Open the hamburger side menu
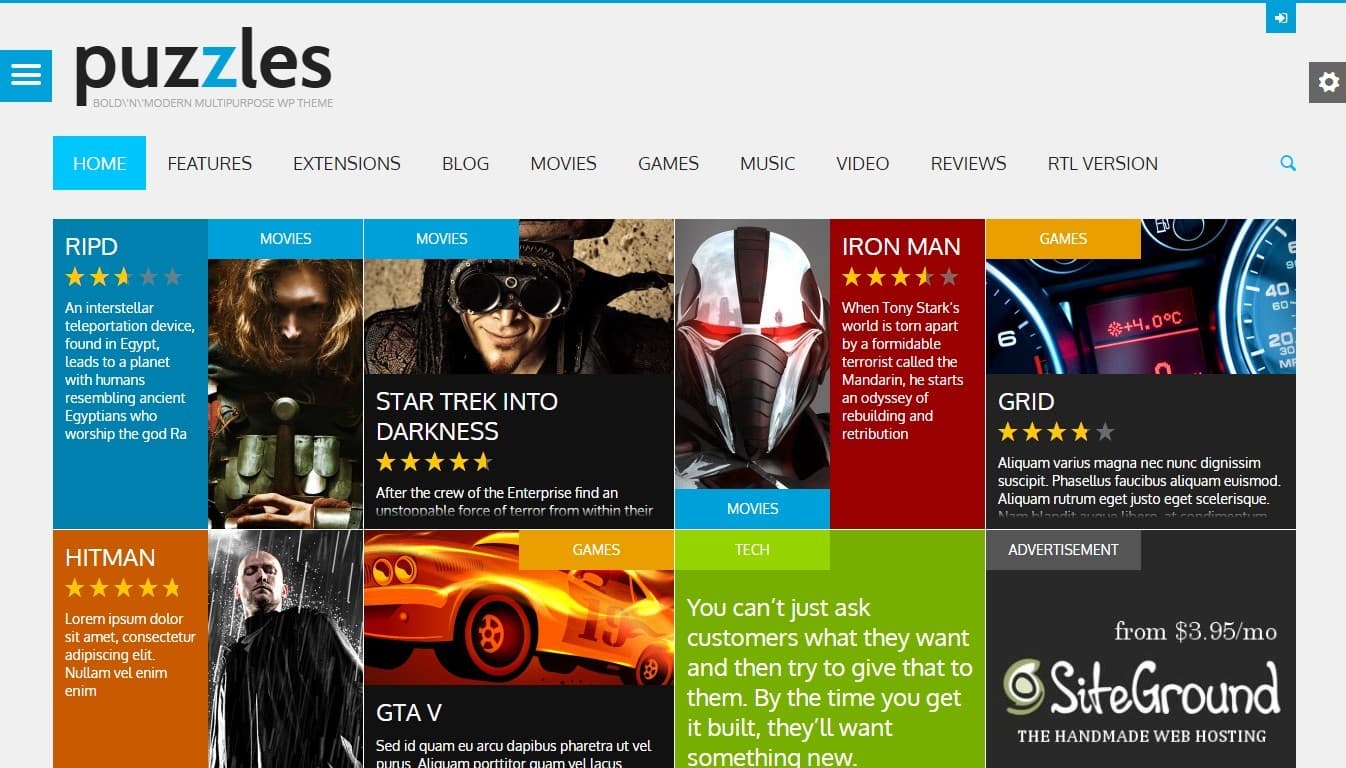Viewport: 1346px width, 768px height. click(x=25, y=75)
